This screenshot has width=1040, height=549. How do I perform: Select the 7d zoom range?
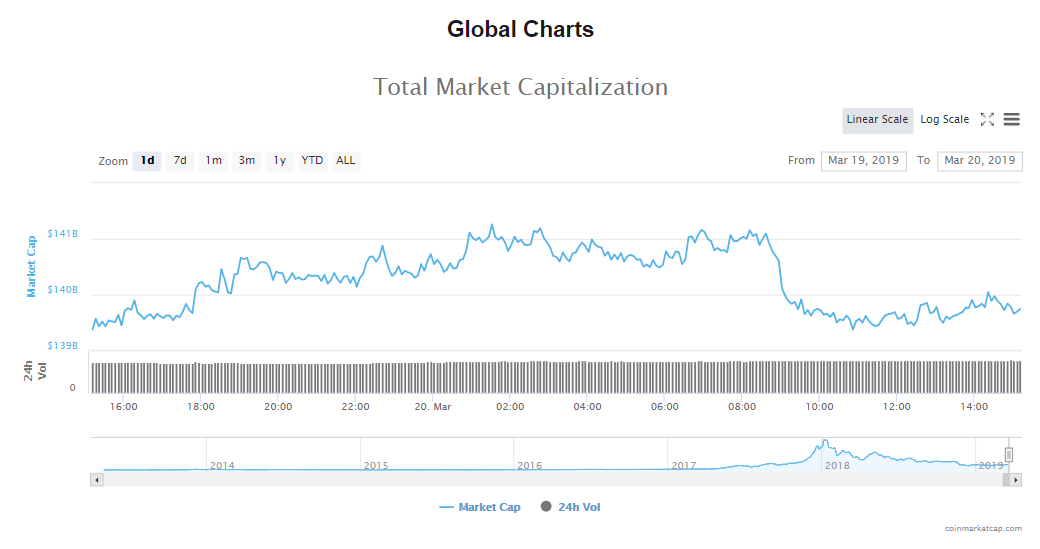pyautogui.click(x=180, y=161)
